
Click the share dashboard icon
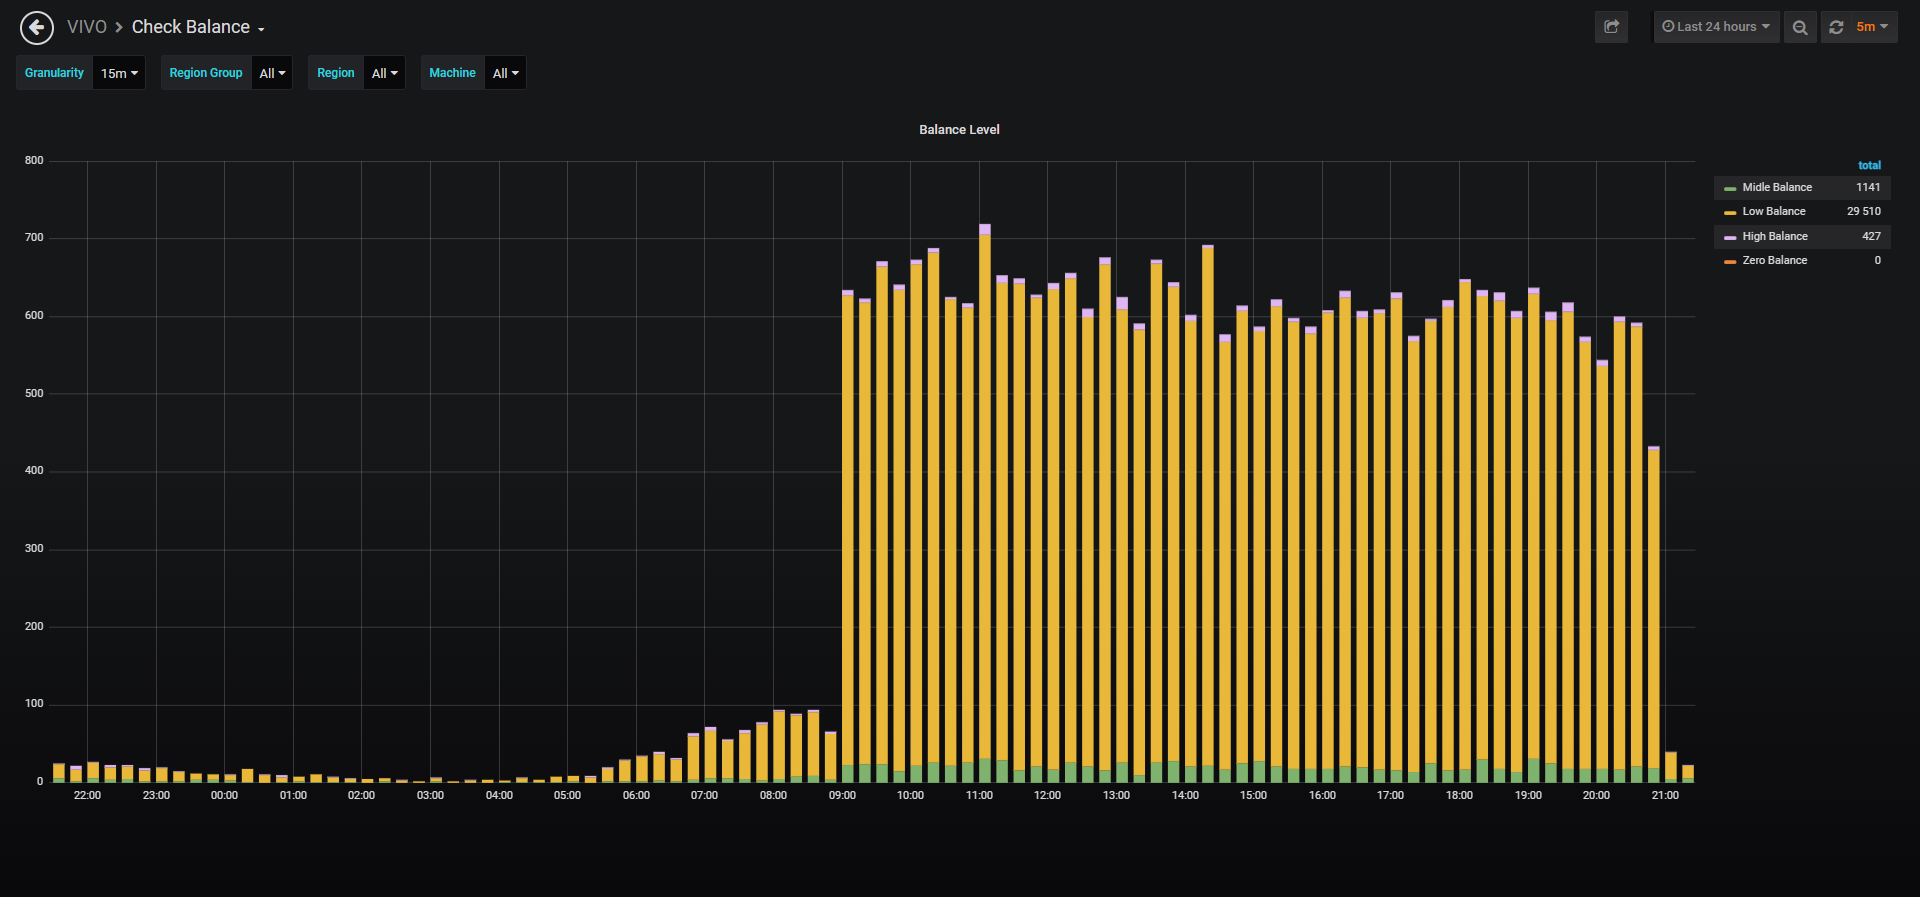point(1611,27)
